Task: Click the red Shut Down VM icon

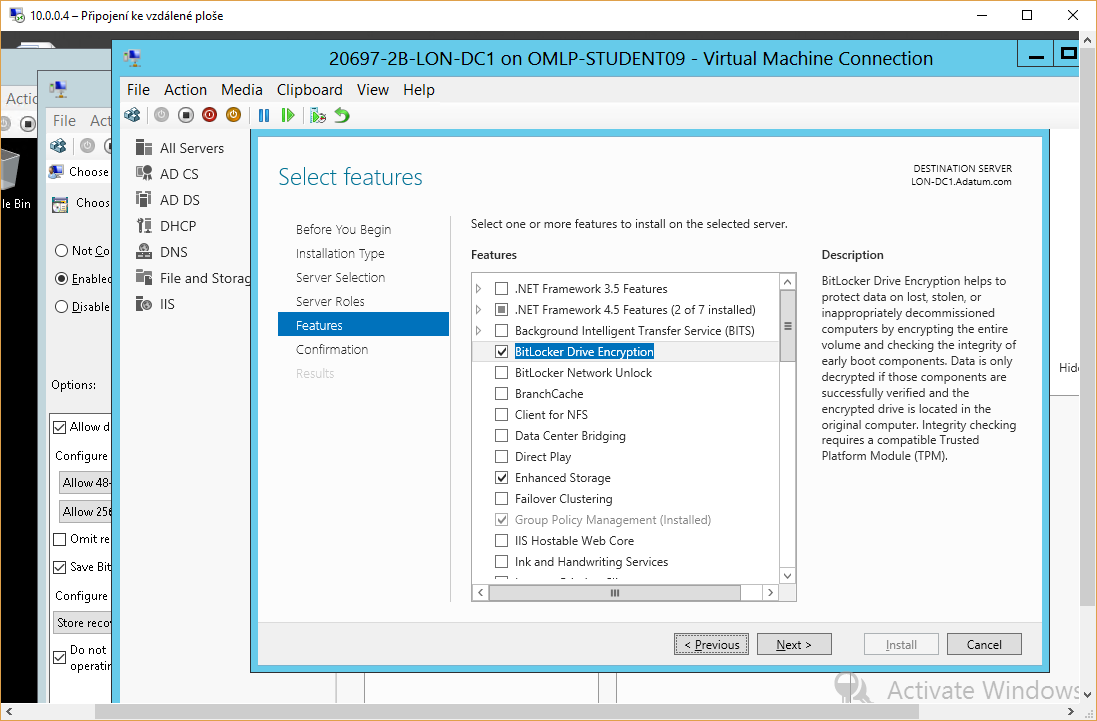Action: point(209,115)
